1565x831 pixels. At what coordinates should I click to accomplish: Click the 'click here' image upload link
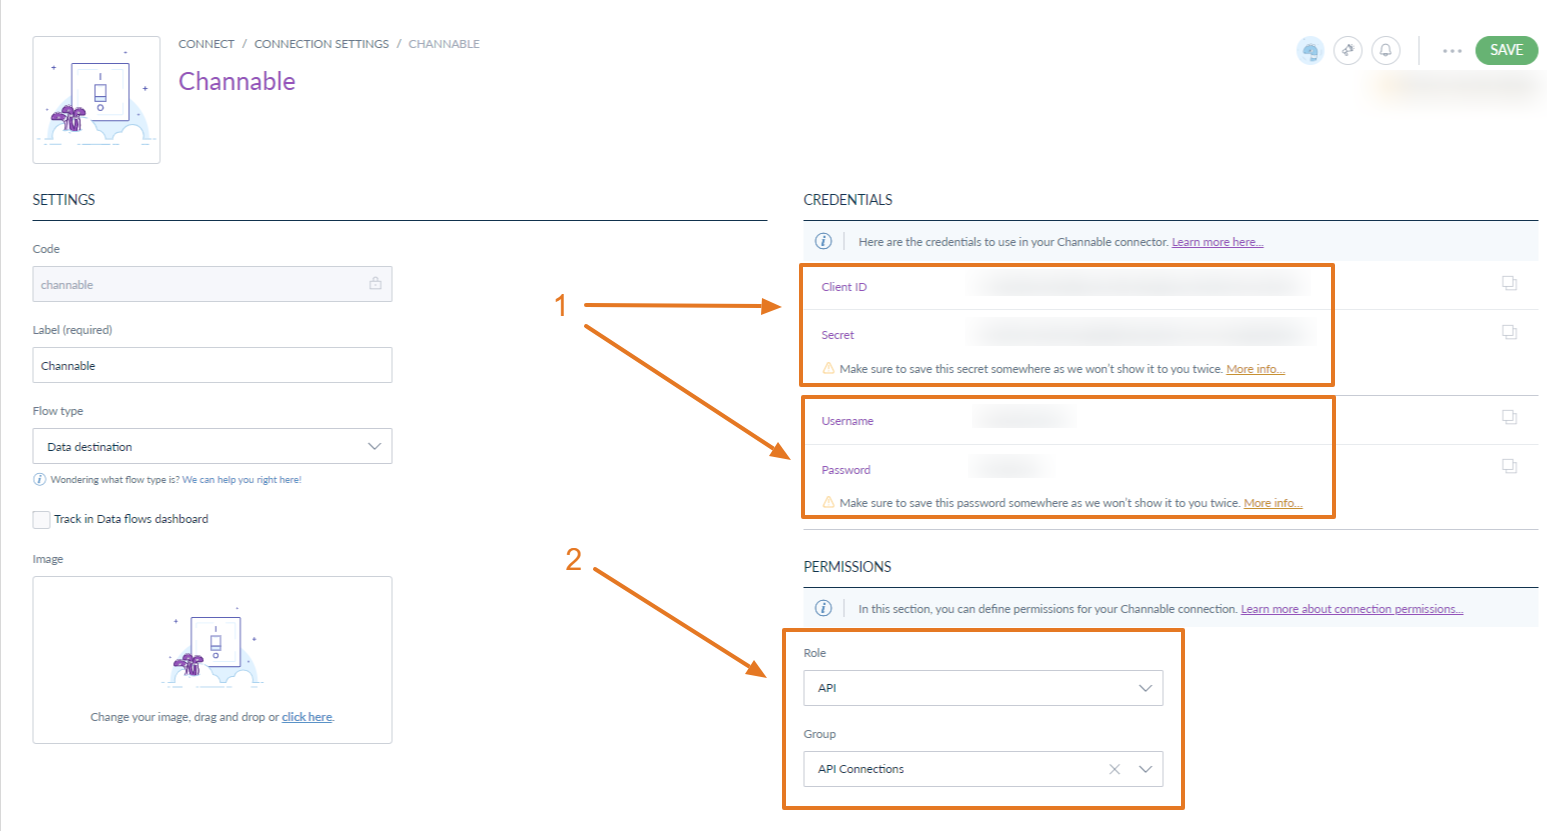pos(307,717)
